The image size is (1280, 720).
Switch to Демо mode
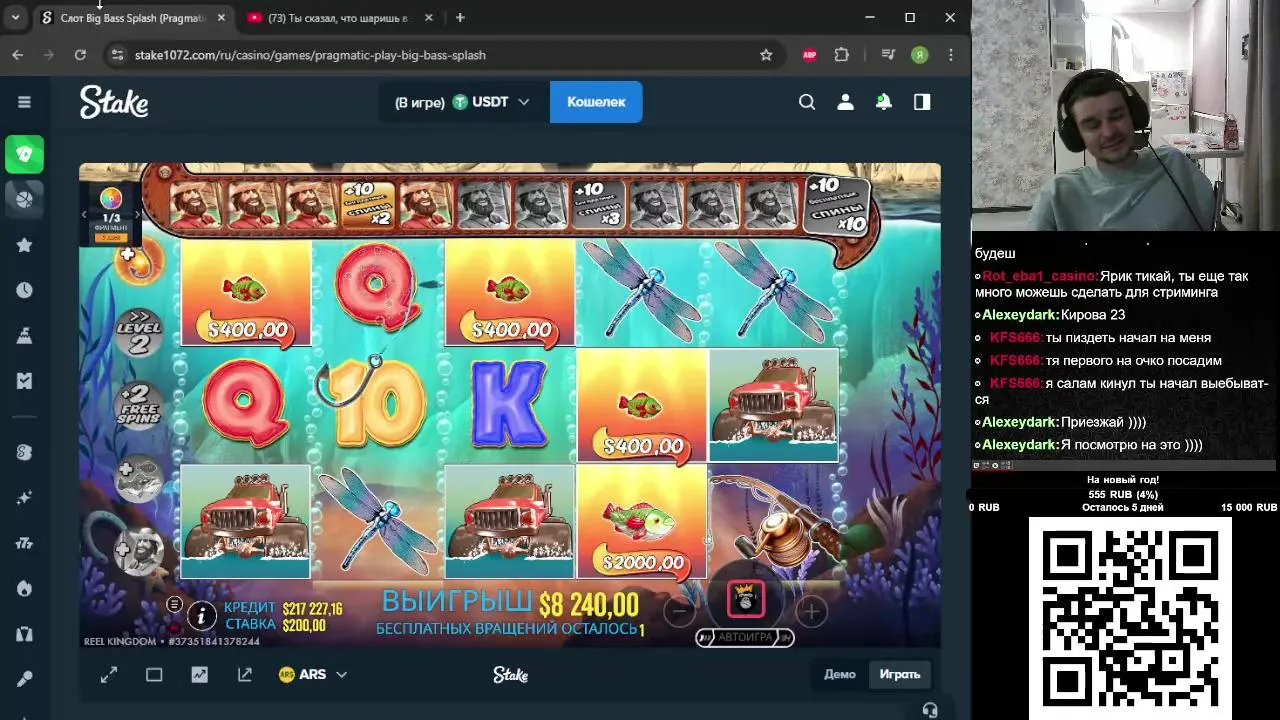[840, 674]
